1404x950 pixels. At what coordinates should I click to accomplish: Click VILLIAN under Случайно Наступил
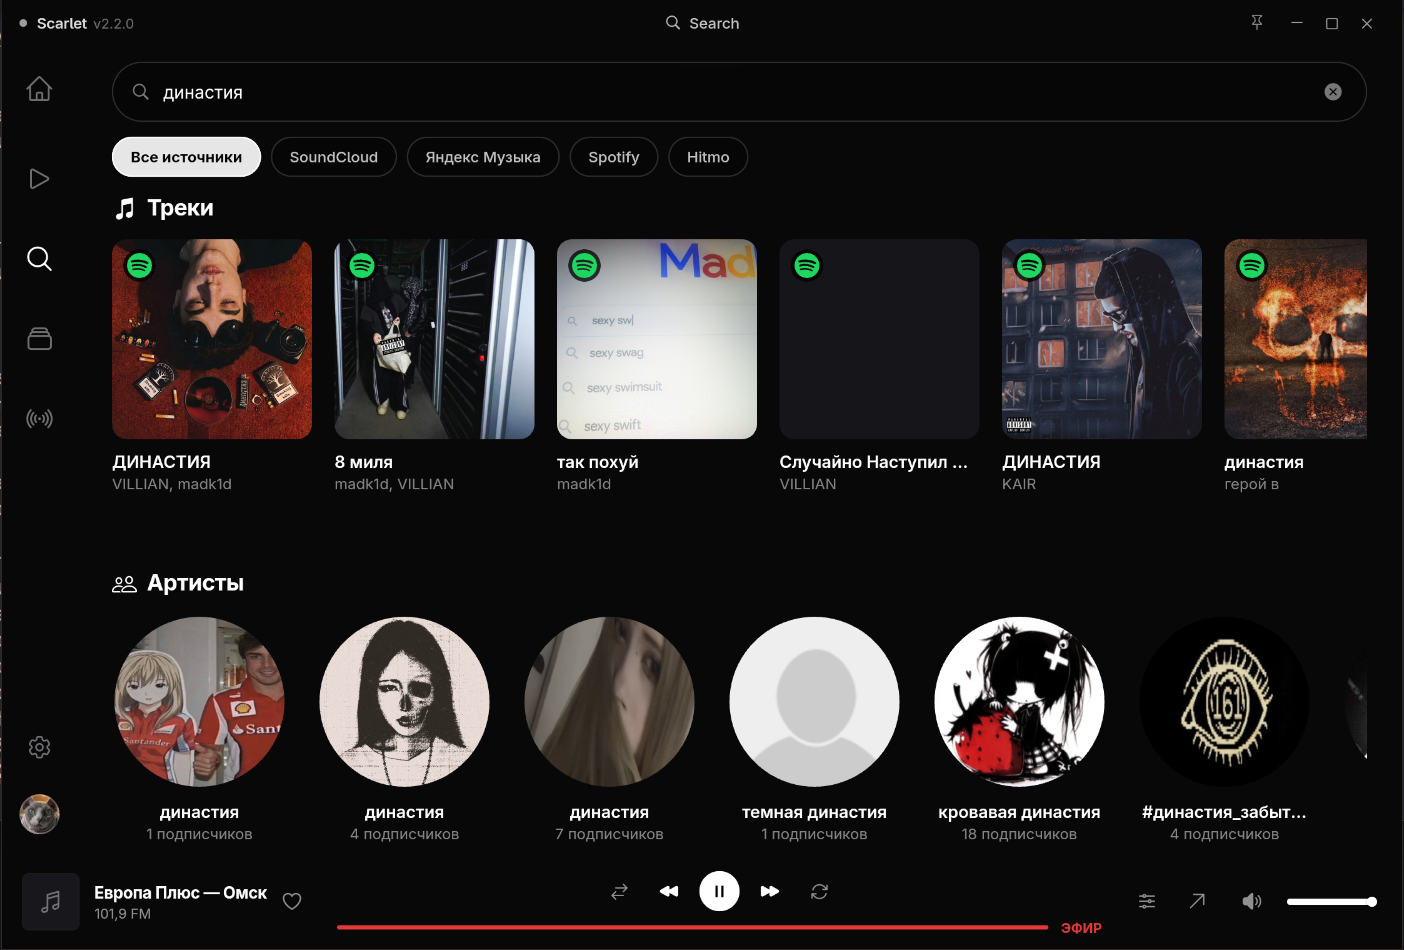coord(808,484)
